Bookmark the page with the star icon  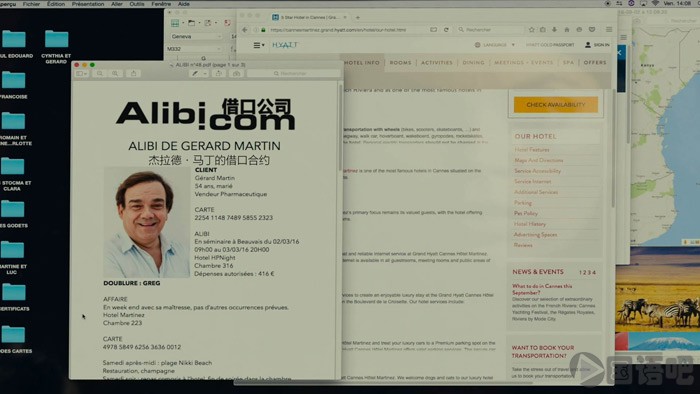tap(531, 30)
